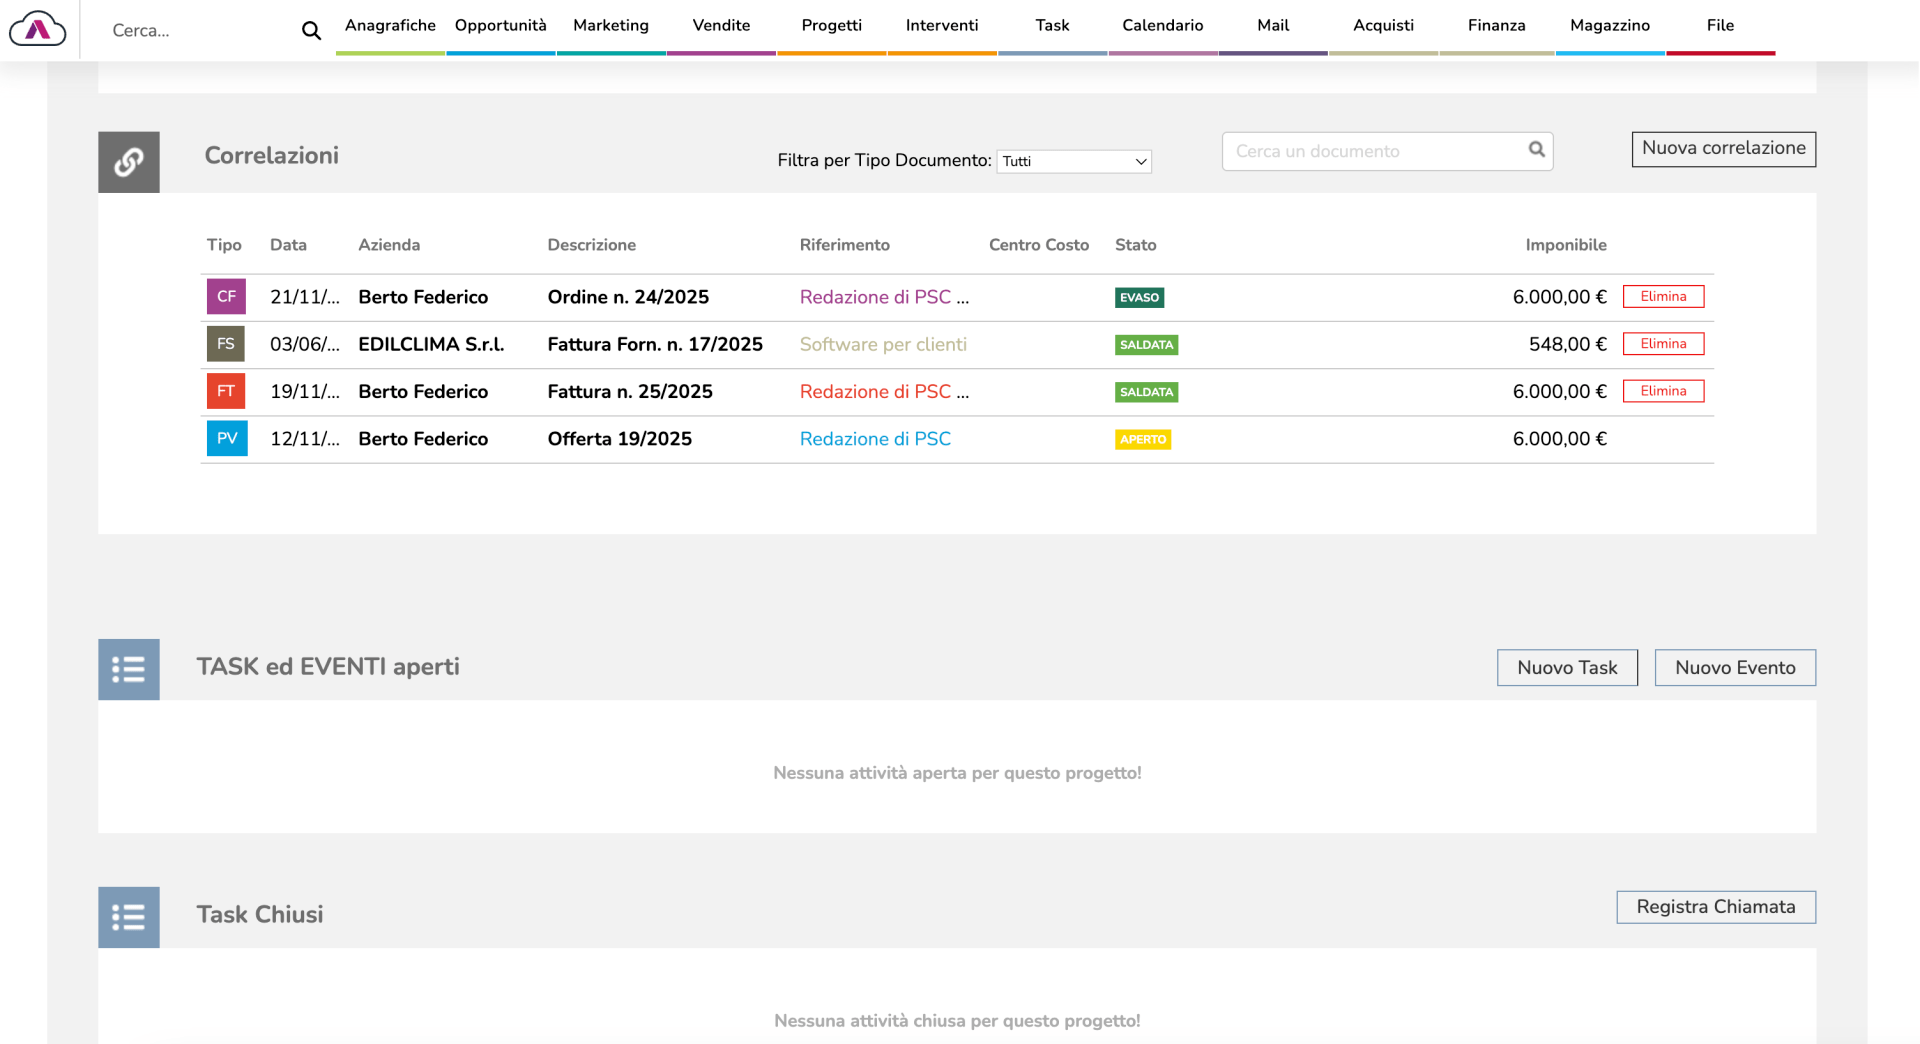Click the document search magnifier icon
Screen dimensions: 1920x1044
click(1536, 150)
